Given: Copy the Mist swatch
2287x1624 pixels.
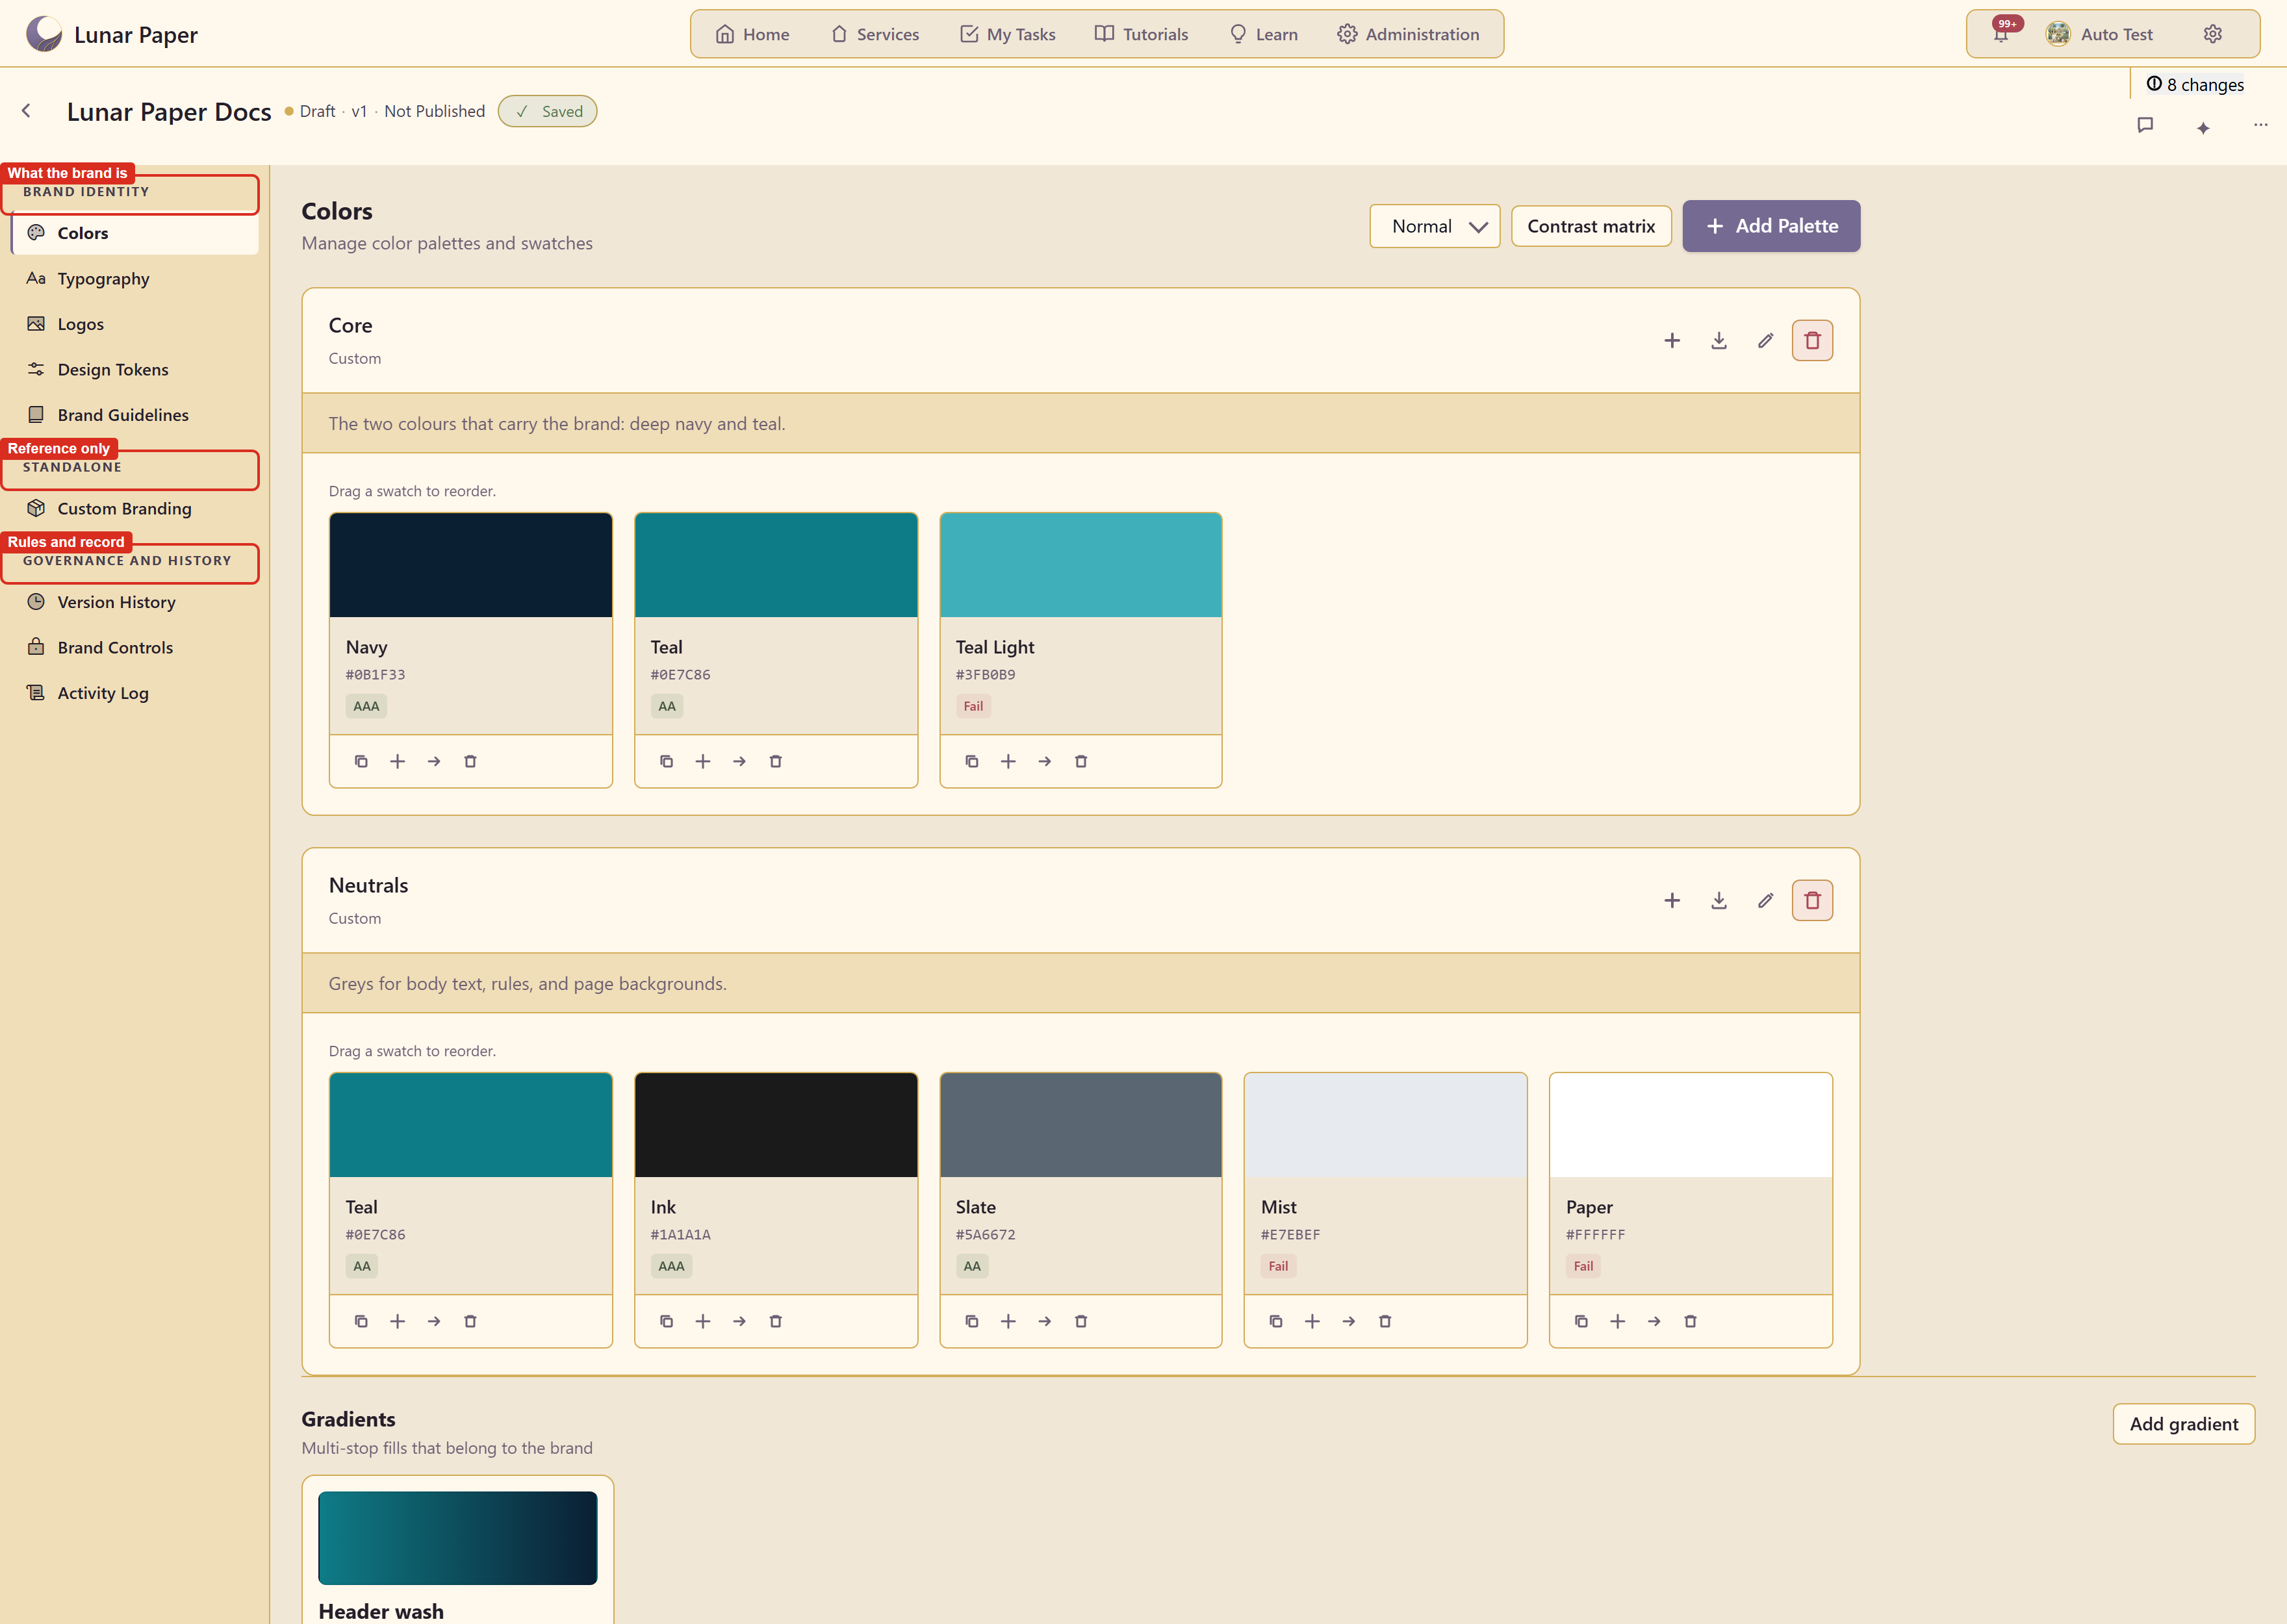Looking at the screenshot, I should [x=1276, y=1322].
